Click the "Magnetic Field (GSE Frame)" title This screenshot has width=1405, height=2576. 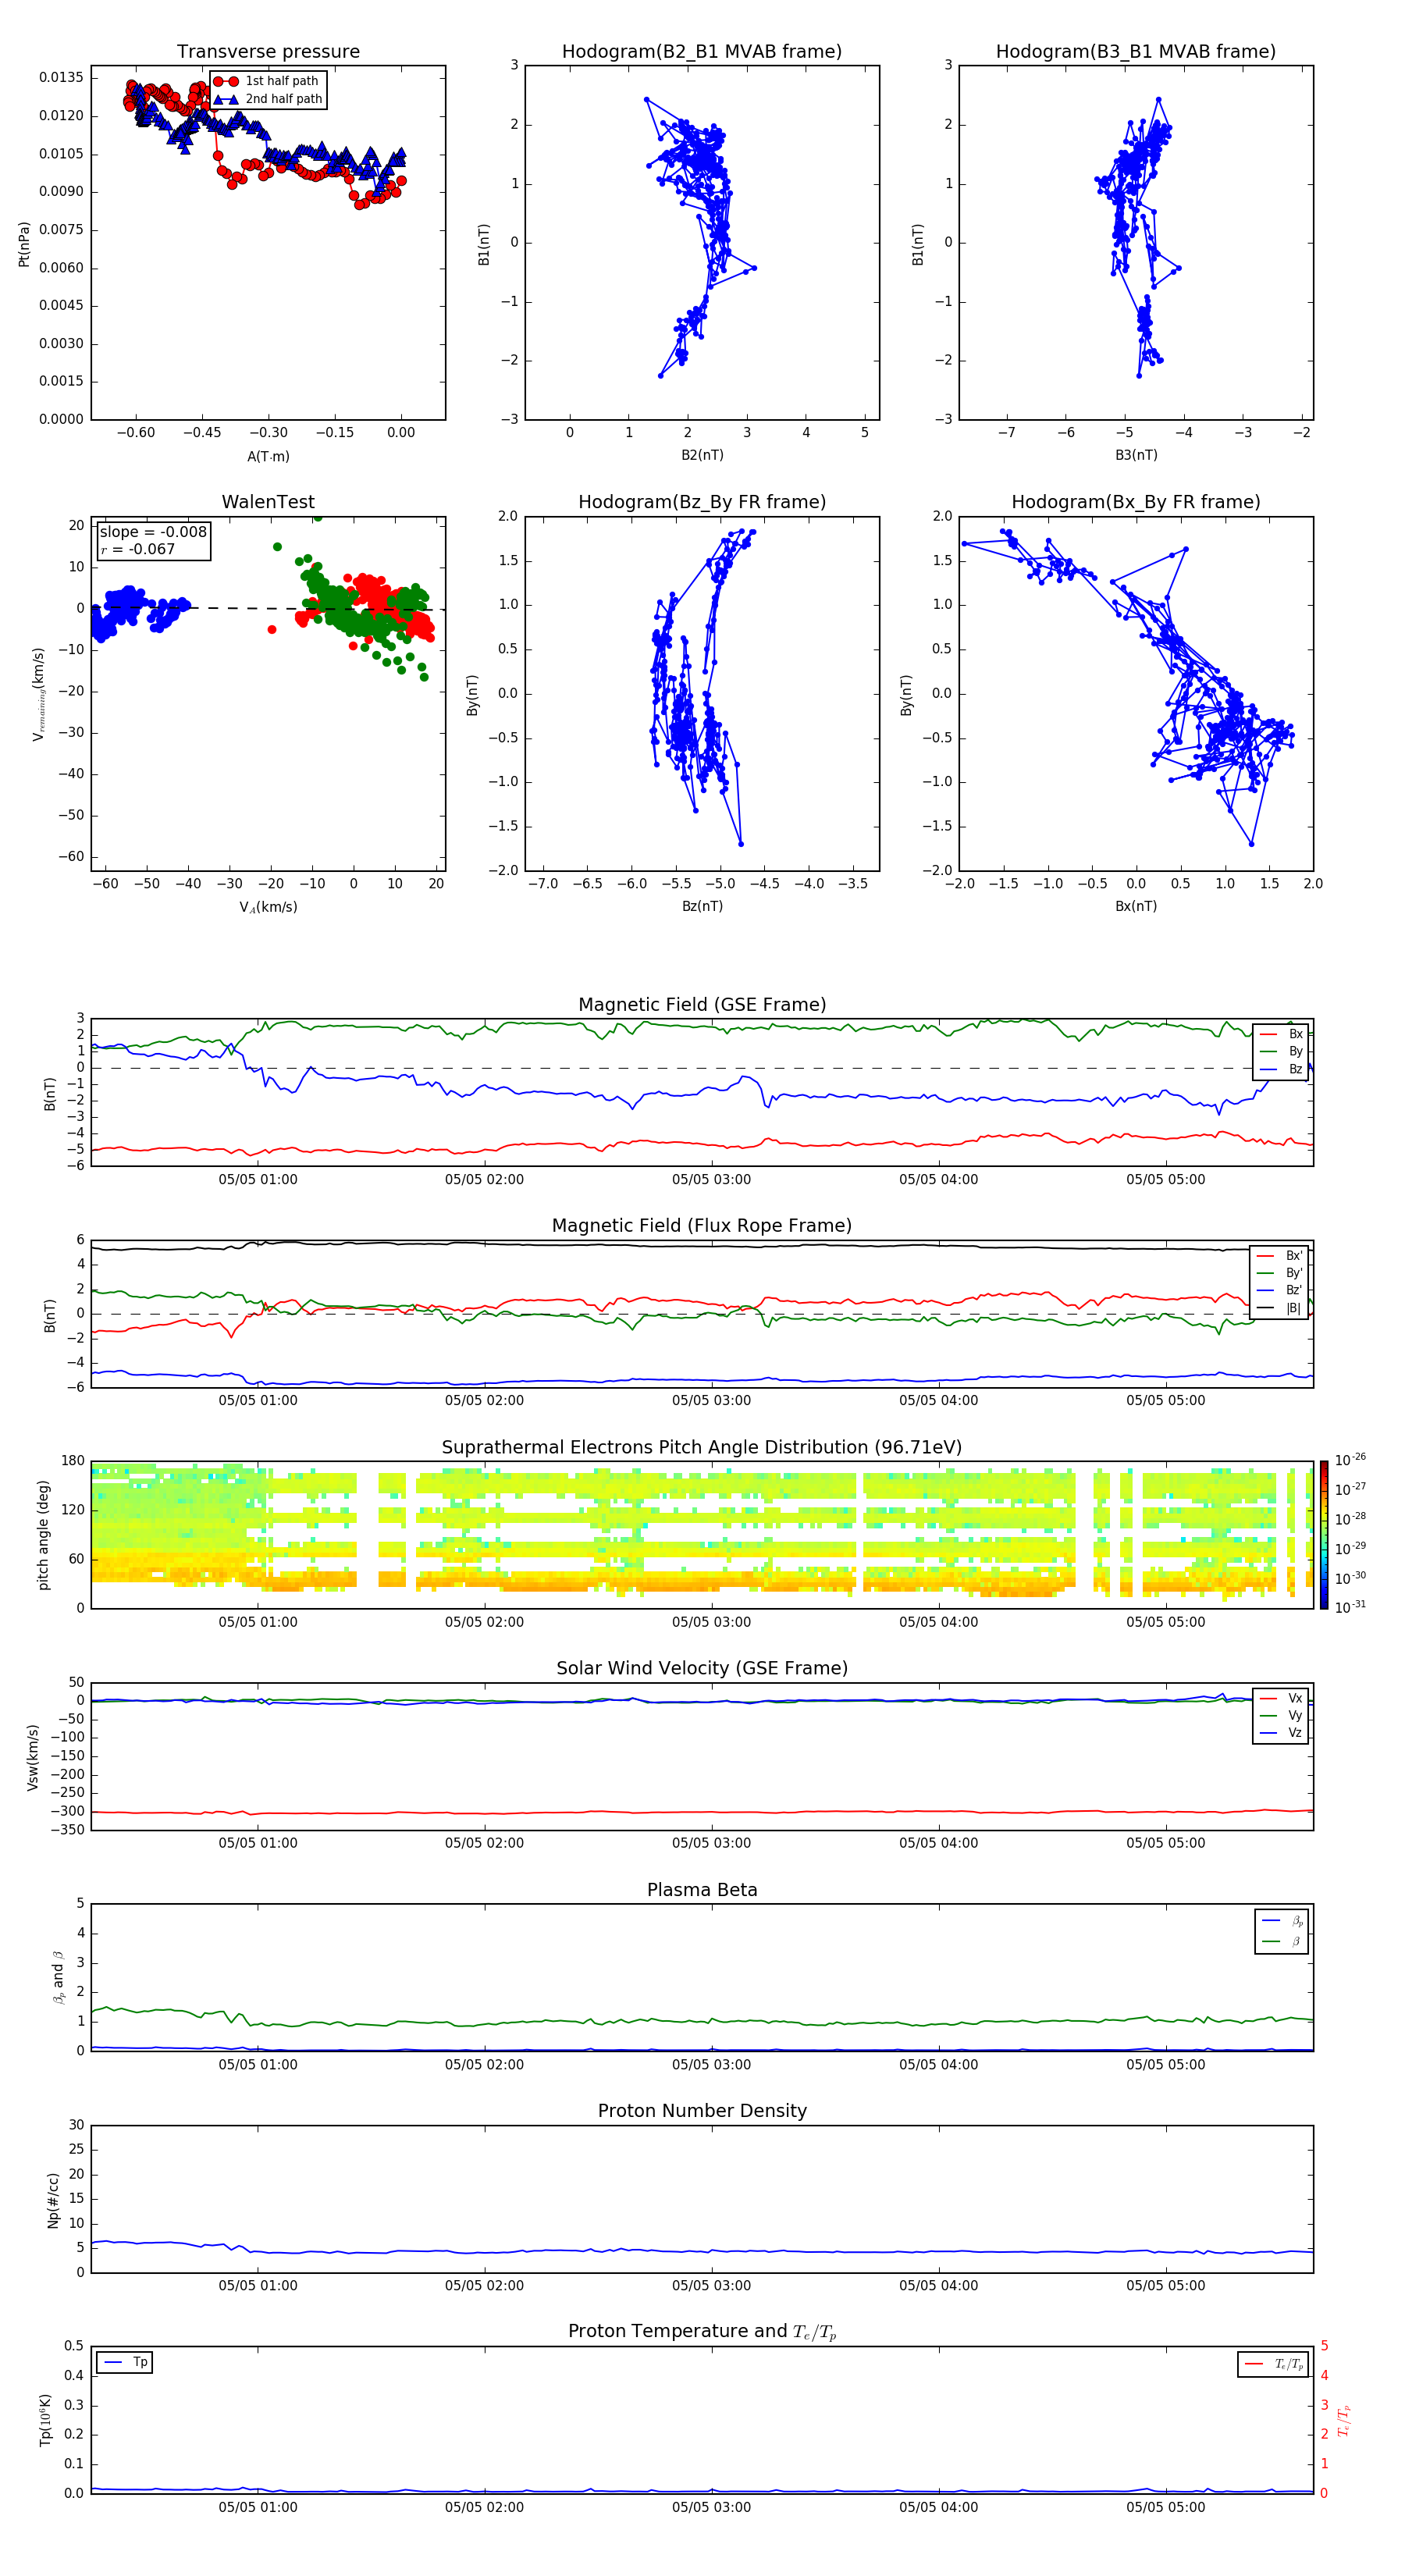tap(702, 1005)
